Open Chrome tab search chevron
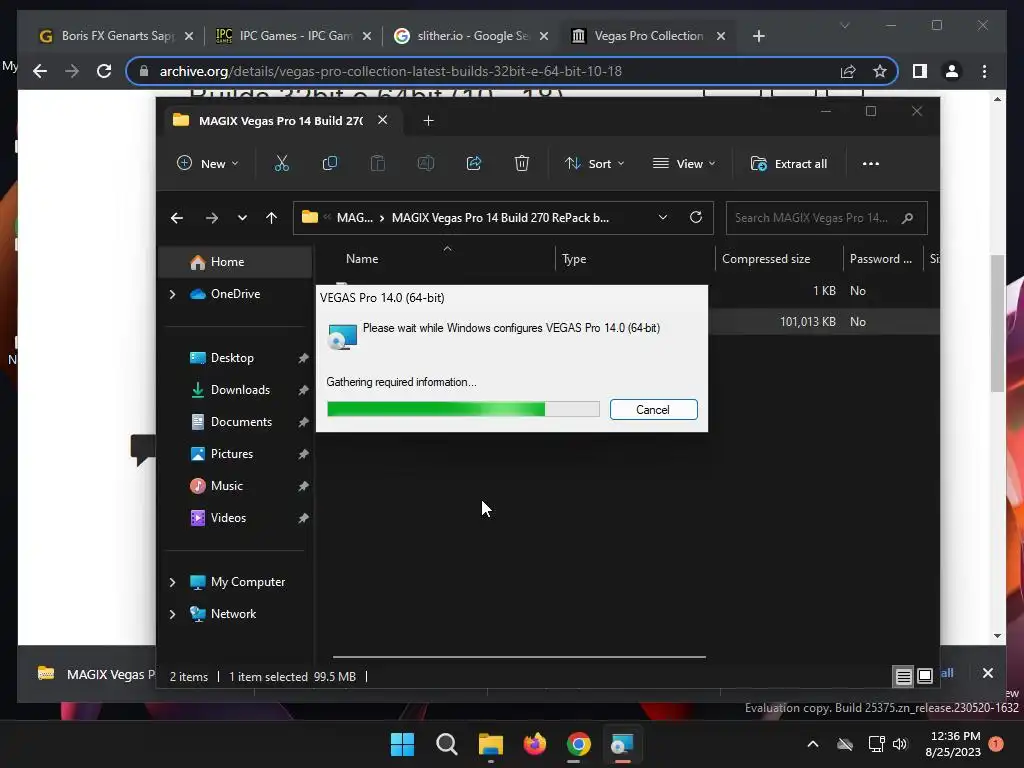Screen dimensions: 1024x768 (x=844, y=25)
